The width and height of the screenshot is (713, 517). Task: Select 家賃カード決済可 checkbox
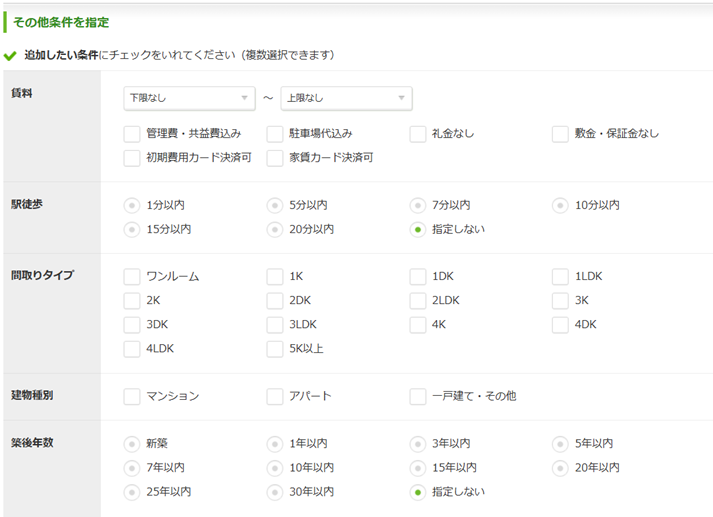275,157
